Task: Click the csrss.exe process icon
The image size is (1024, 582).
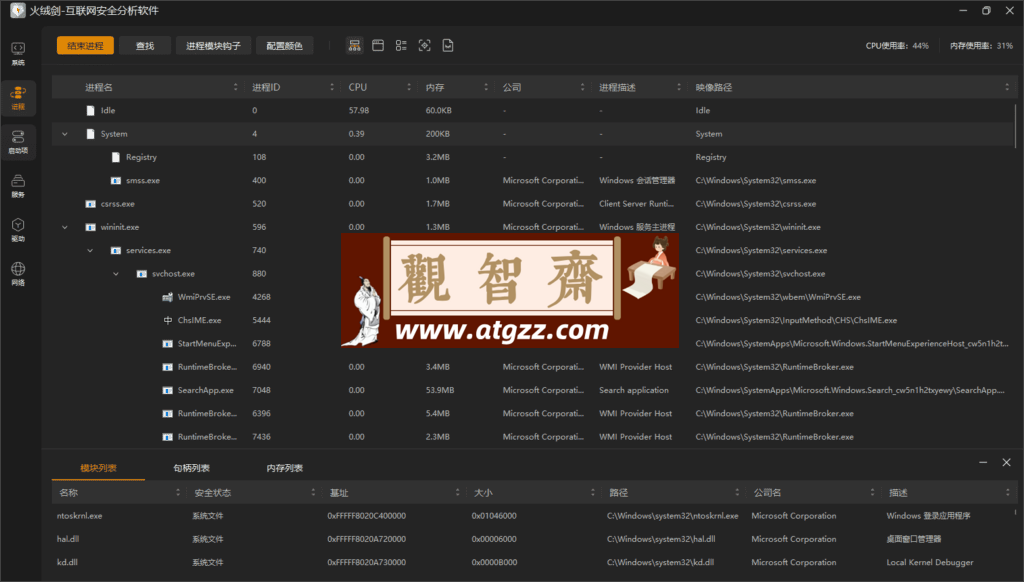Action: [x=90, y=204]
